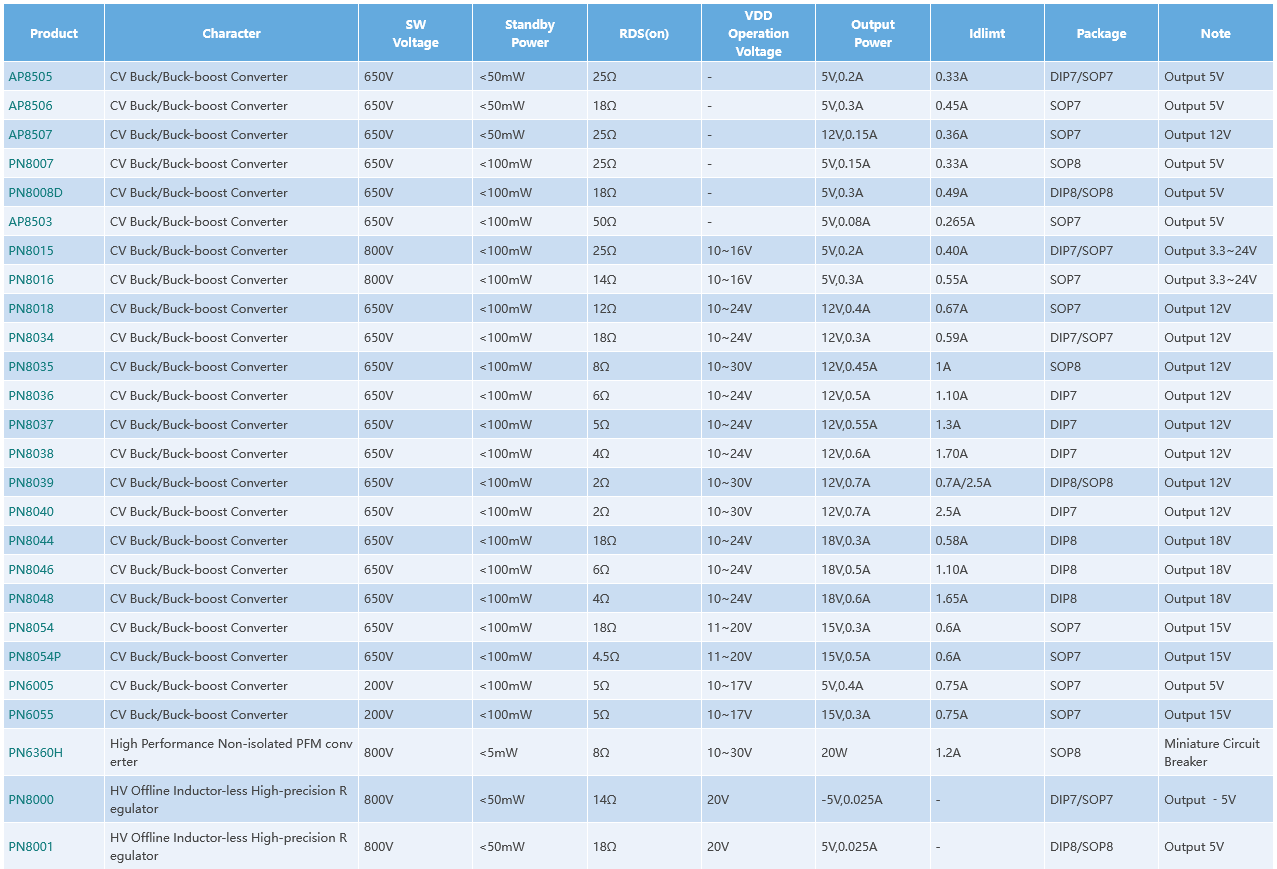Select the '50Ω' RDS(on) cell
Image resolution: width=1277 pixels, height=869 pixels.
click(644, 222)
